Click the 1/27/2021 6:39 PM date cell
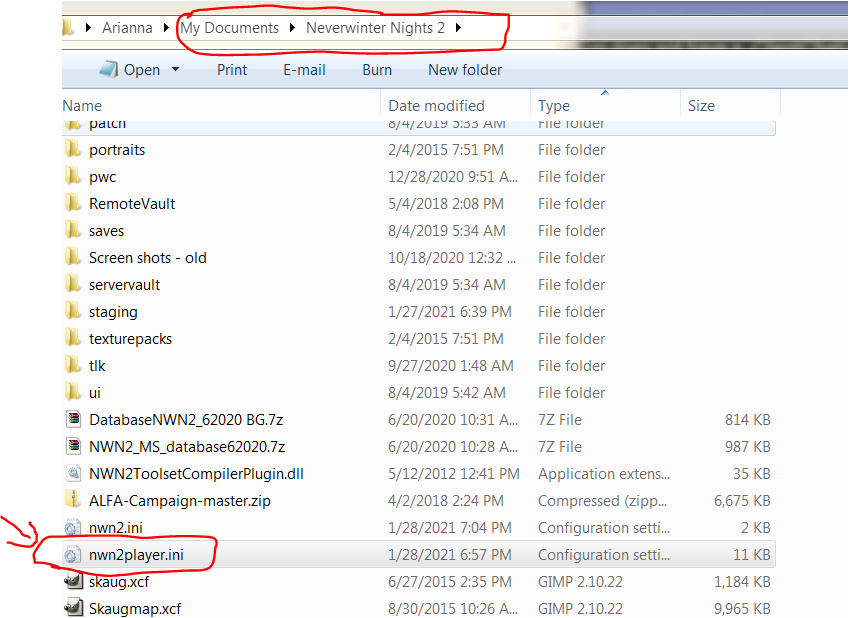The image size is (849, 618). (x=449, y=312)
